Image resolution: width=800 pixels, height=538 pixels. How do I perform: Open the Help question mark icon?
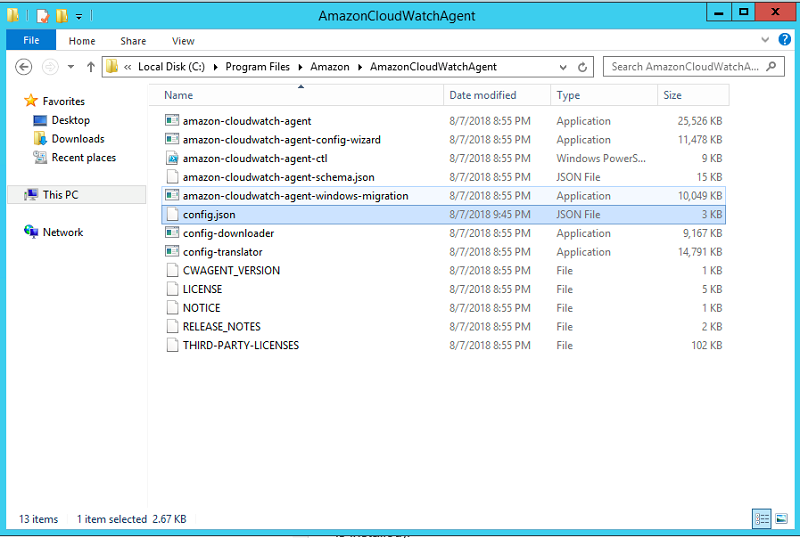pos(785,39)
